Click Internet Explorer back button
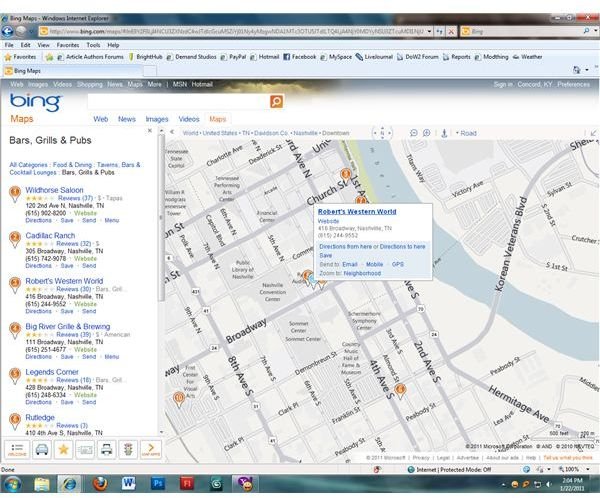This screenshot has height=498, width=600. (x=7, y=31)
